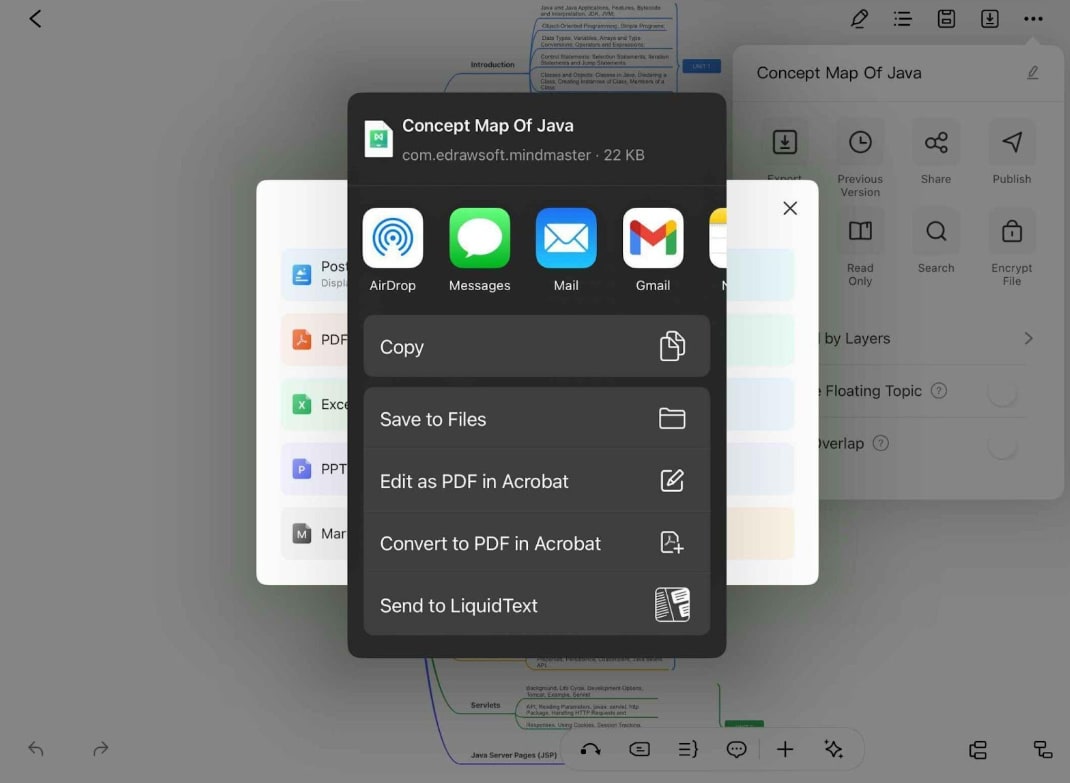
Task: Tap the plus insert button in bottom toolbar
Action: coord(785,750)
